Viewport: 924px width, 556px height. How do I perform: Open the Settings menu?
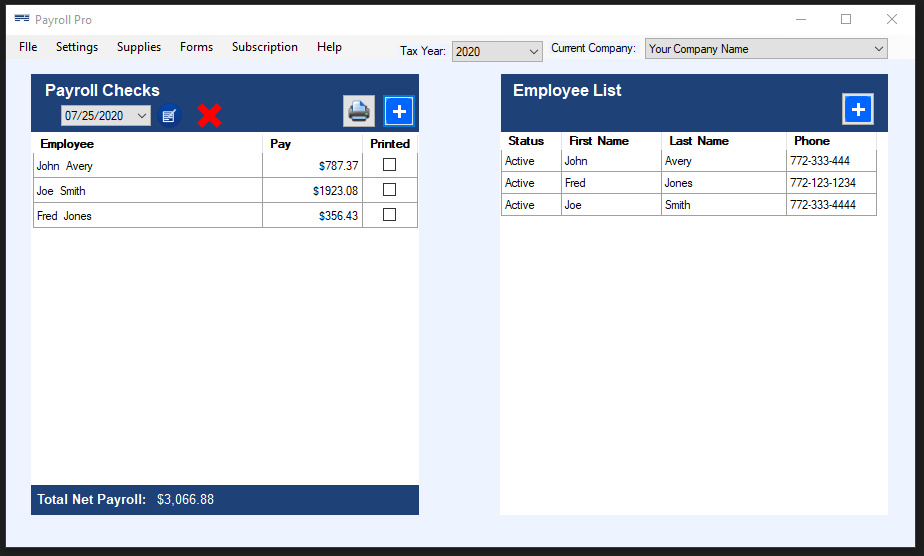click(77, 47)
